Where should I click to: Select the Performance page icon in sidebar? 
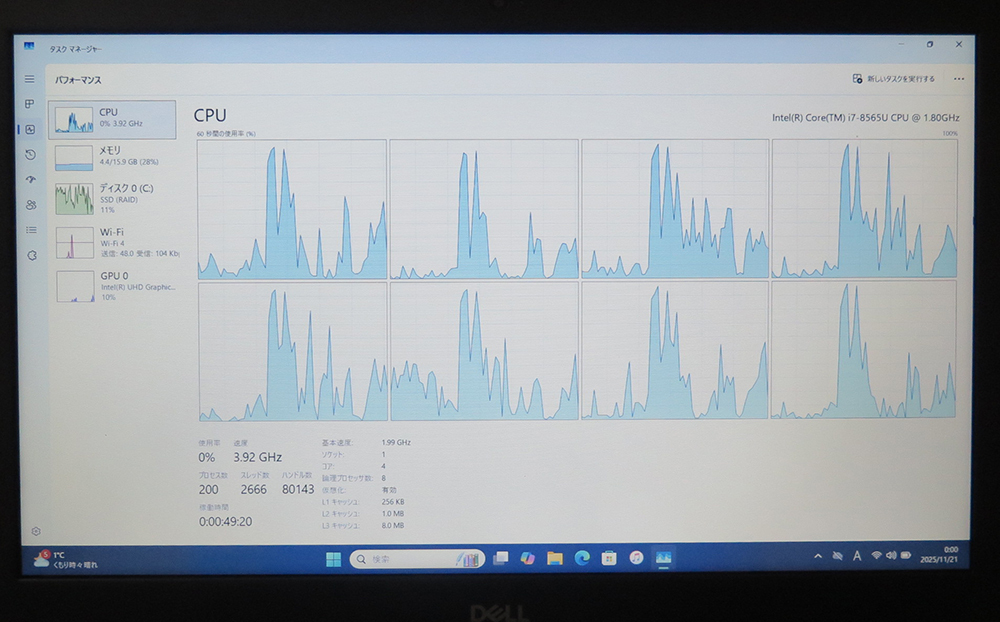(30, 130)
